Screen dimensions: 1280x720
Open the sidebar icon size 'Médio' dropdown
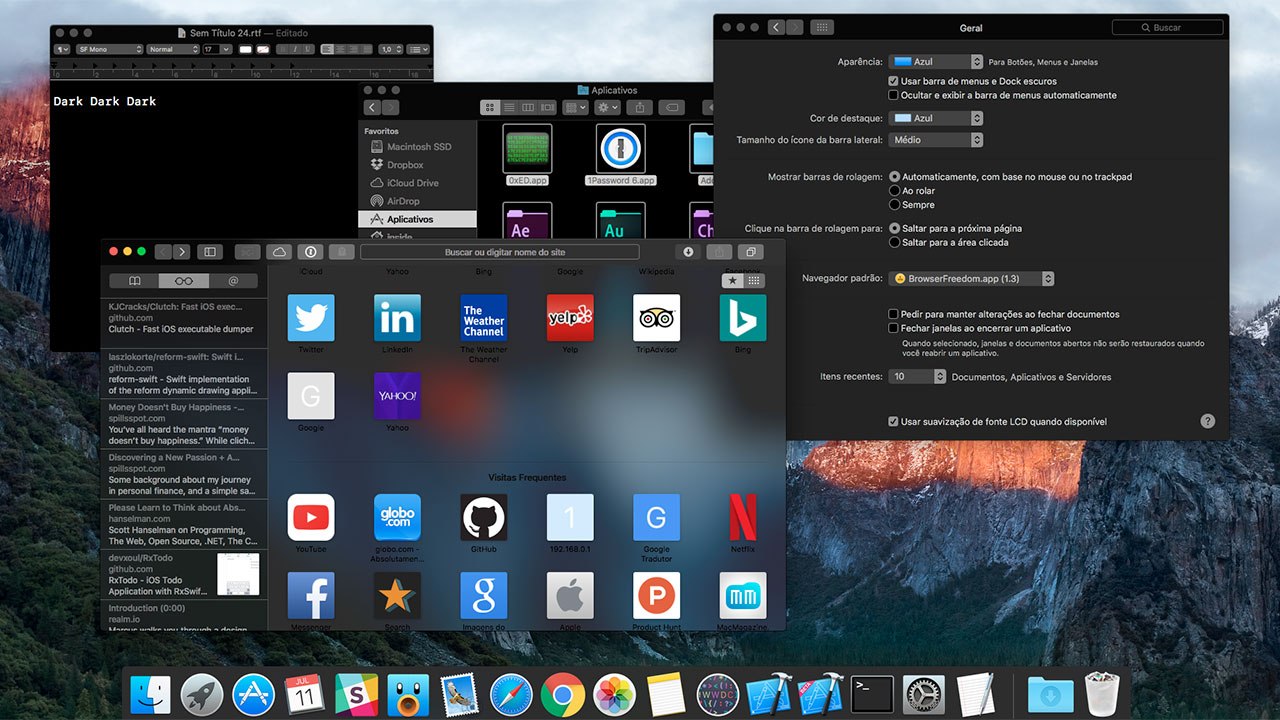tap(936, 140)
